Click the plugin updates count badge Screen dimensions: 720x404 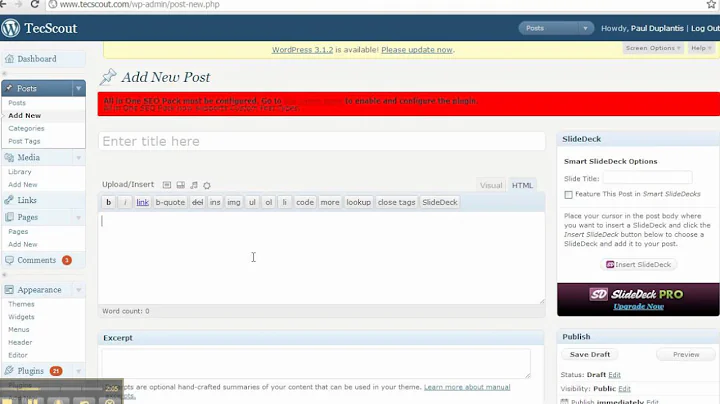click(x=56, y=371)
